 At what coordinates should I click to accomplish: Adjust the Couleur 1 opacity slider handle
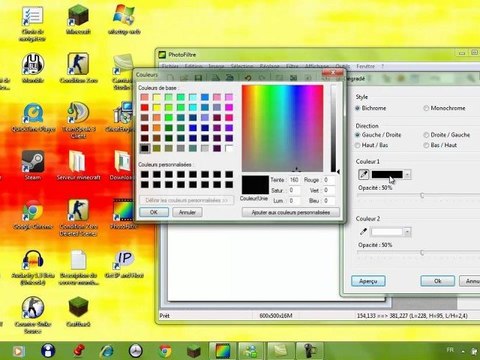[422, 195]
